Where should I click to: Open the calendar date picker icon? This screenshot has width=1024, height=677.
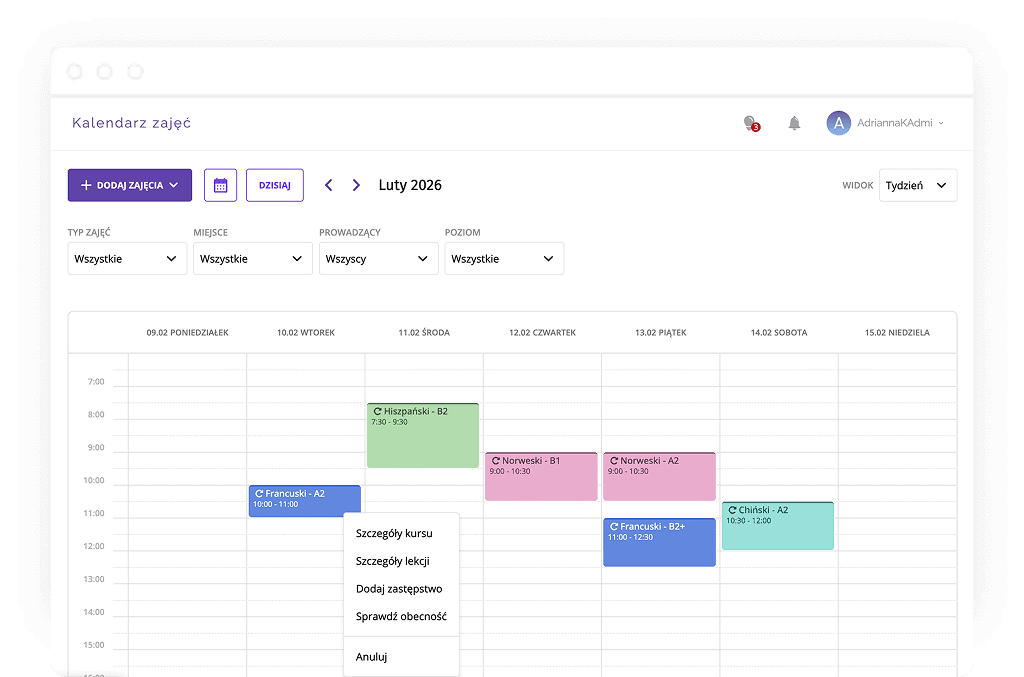coord(220,185)
